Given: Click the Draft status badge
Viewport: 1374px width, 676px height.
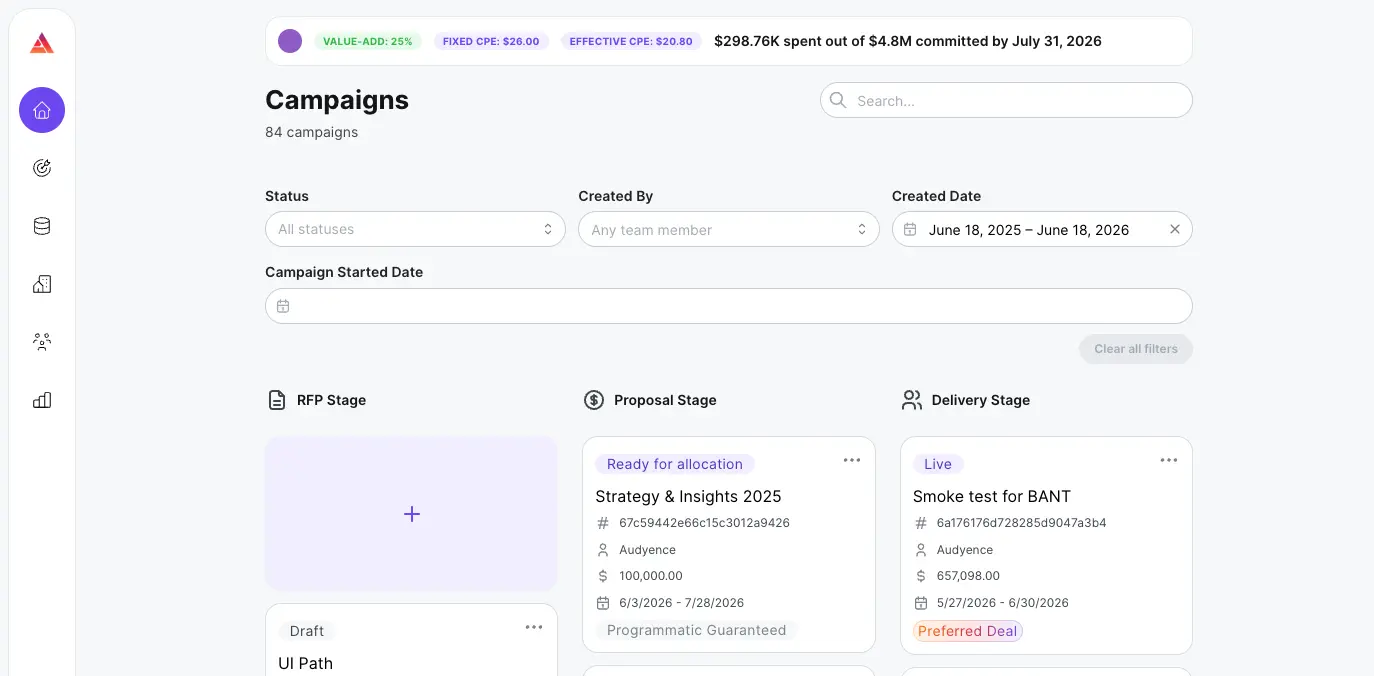Looking at the screenshot, I should point(307,631).
